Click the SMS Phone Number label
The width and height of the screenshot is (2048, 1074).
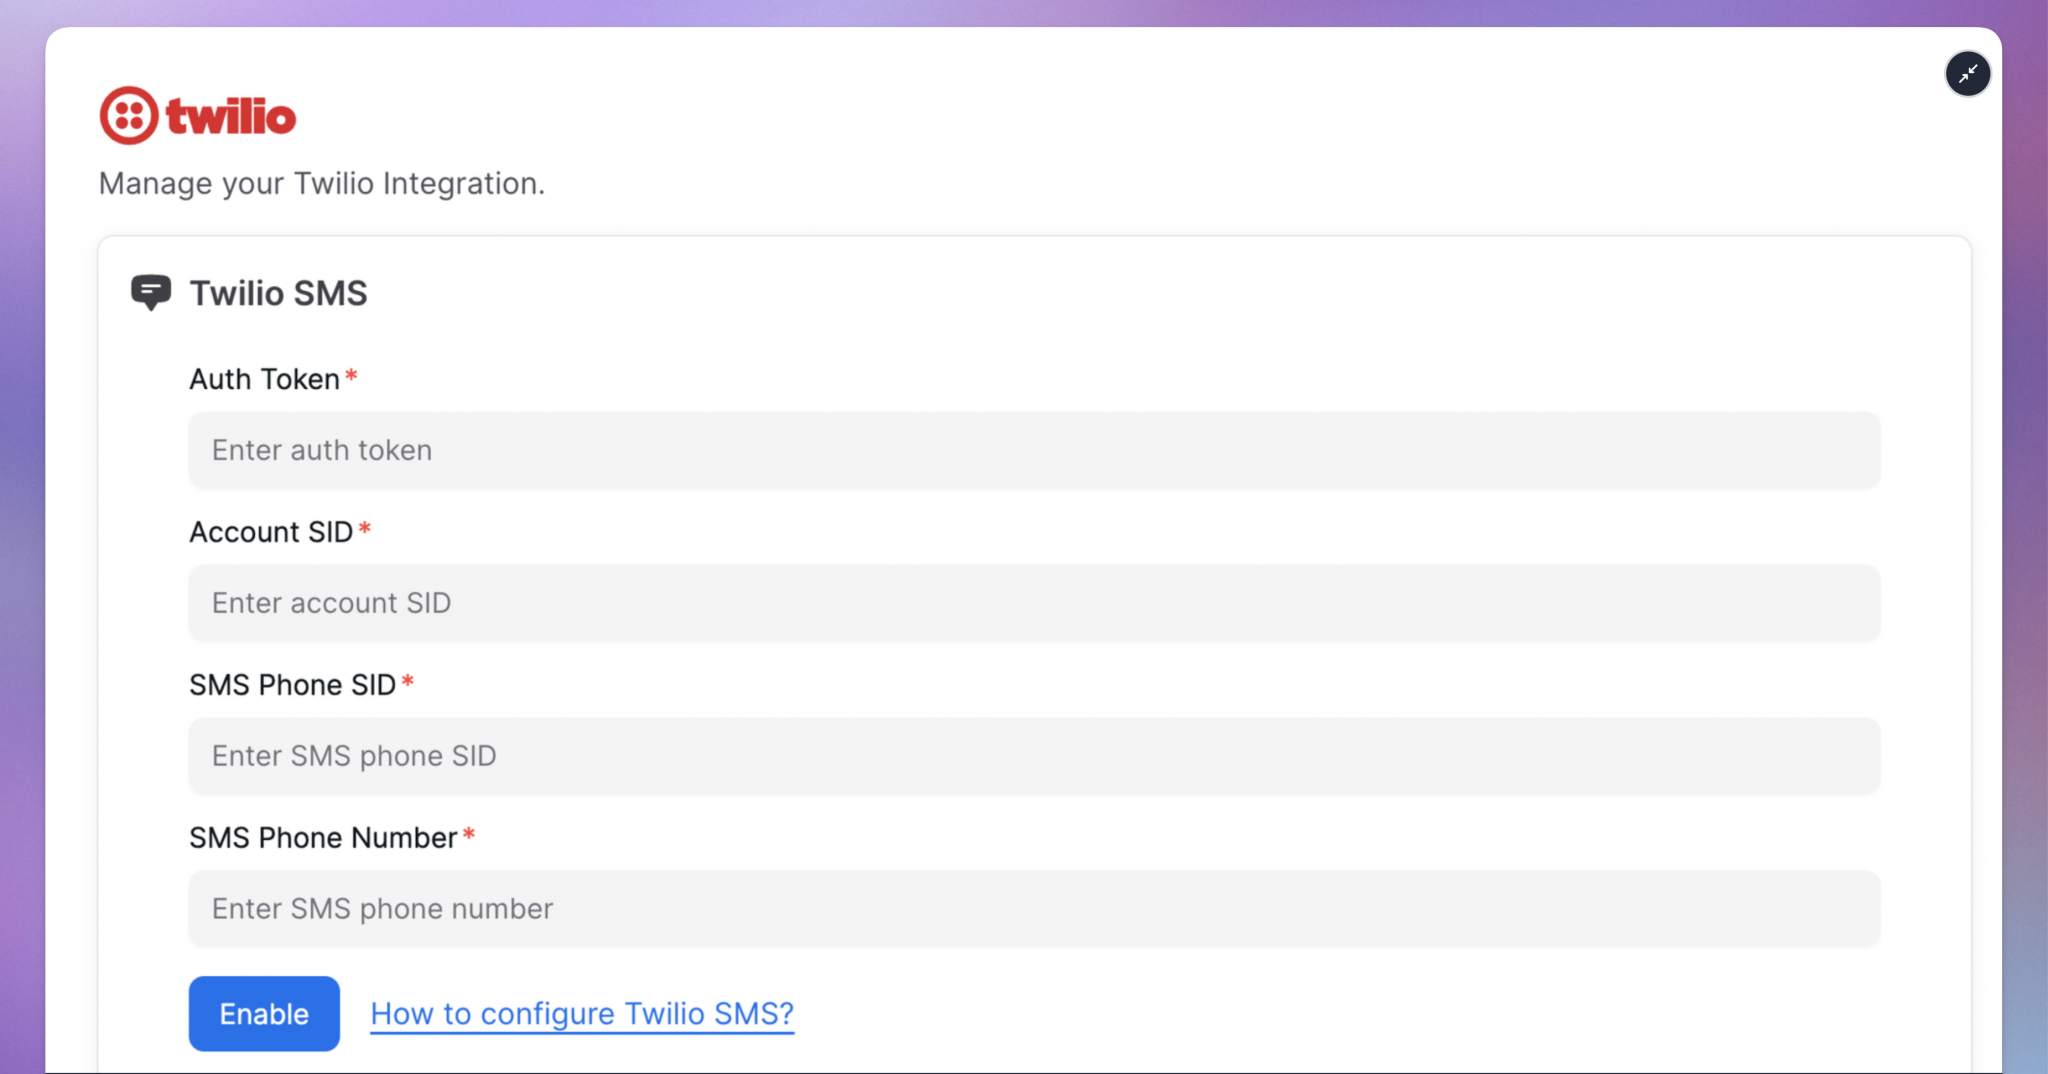[323, 837]
